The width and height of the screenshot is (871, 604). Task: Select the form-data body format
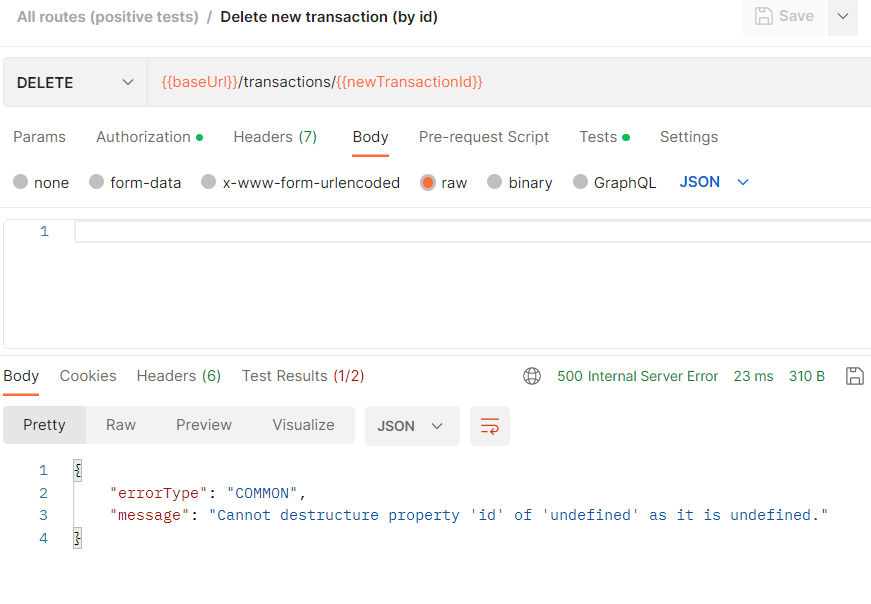[135, 182]
